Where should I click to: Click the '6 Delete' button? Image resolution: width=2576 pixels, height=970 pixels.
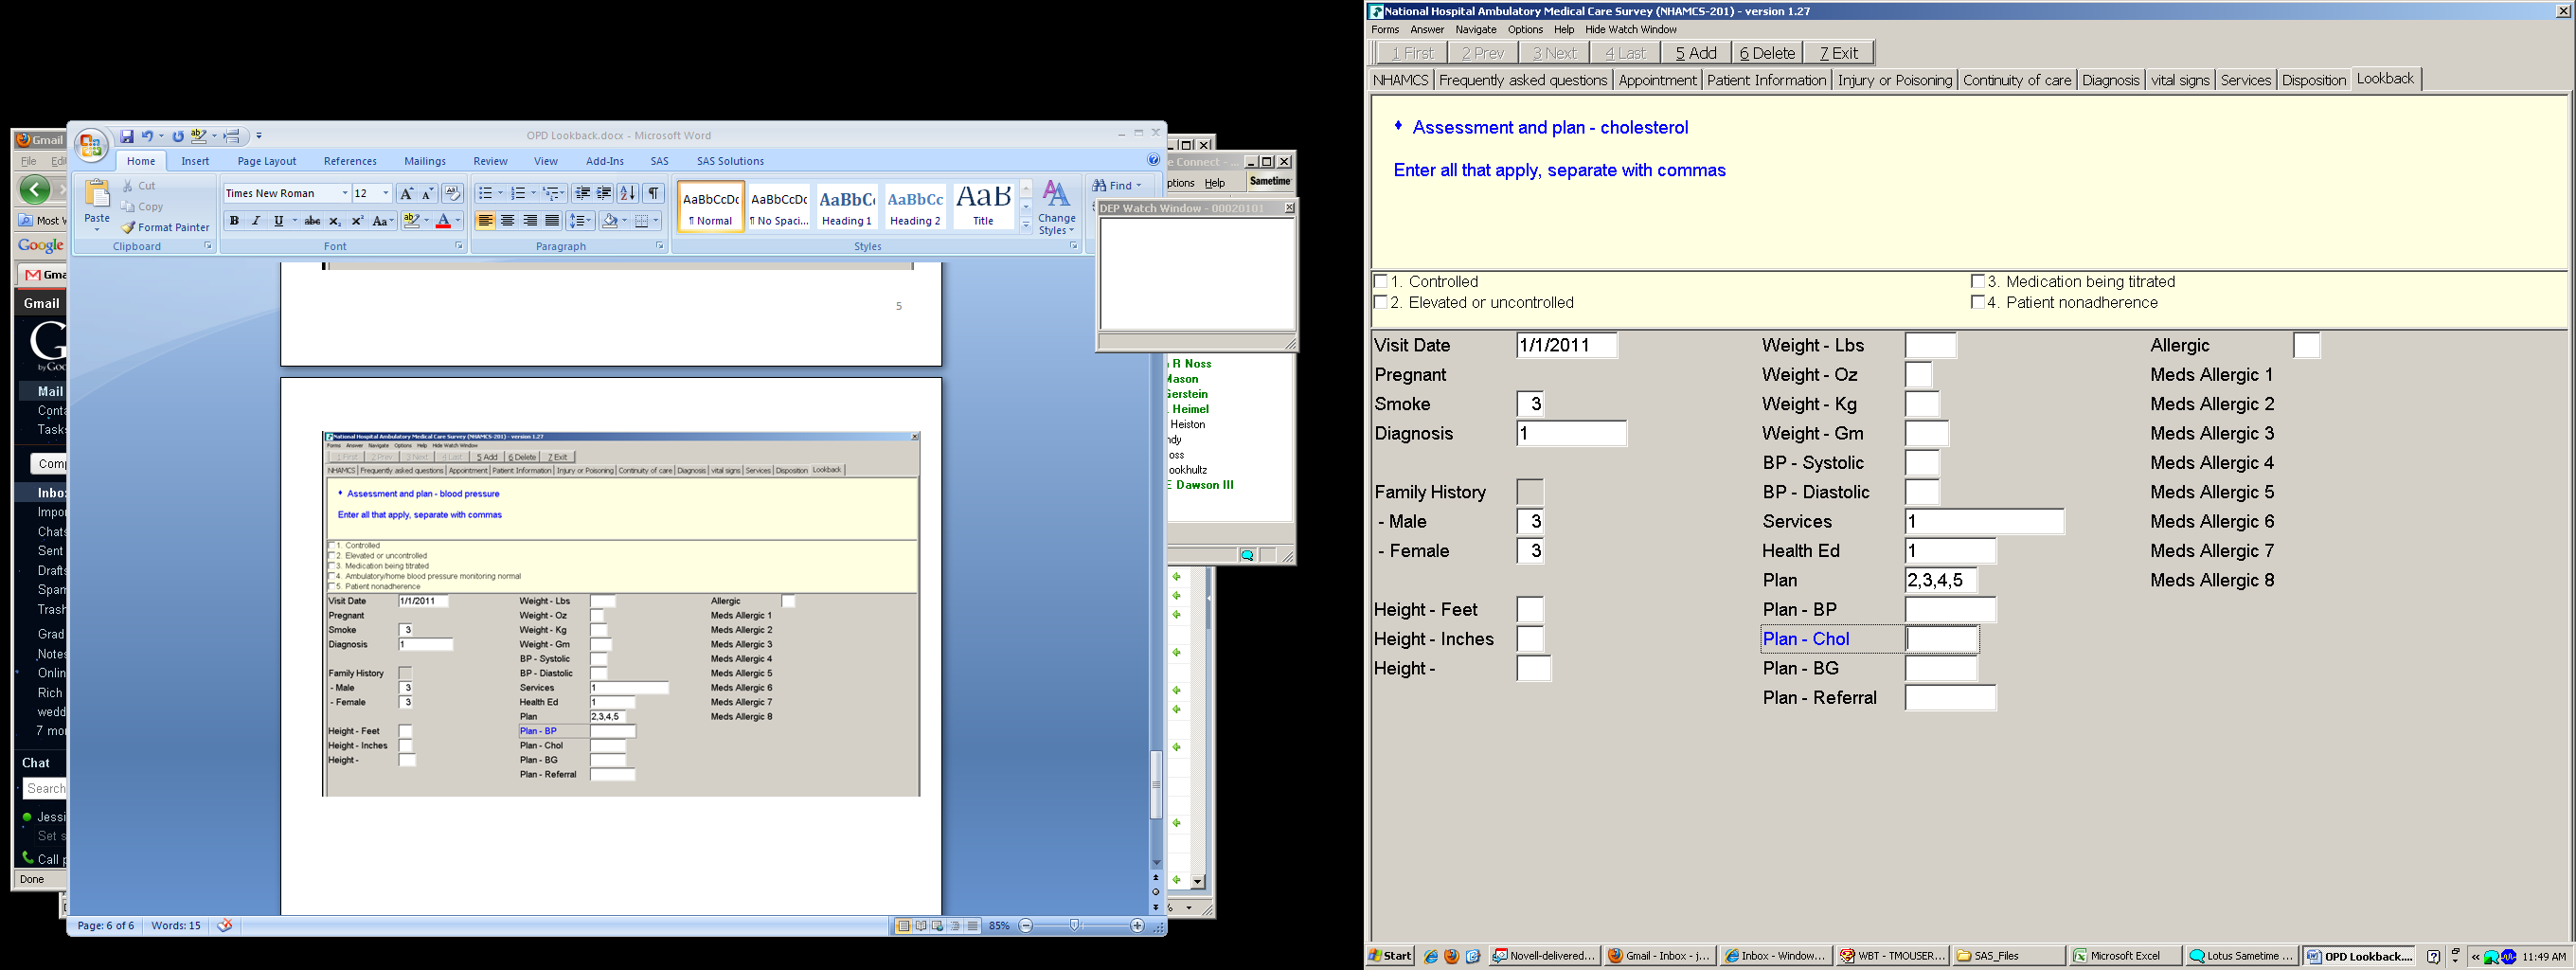(1768, 53)
